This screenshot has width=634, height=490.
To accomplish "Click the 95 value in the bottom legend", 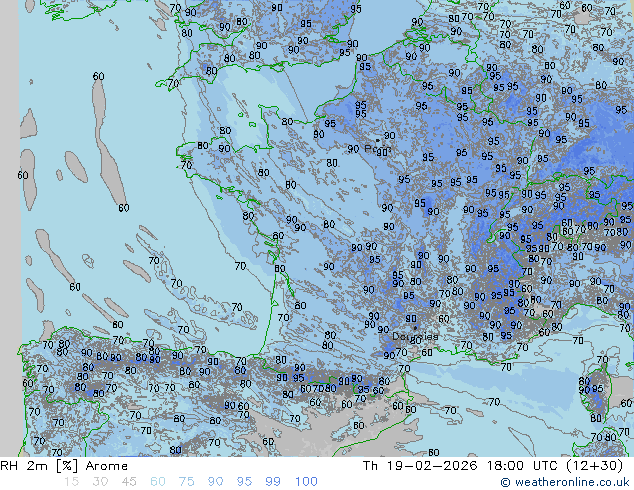I will pos(244,482).
